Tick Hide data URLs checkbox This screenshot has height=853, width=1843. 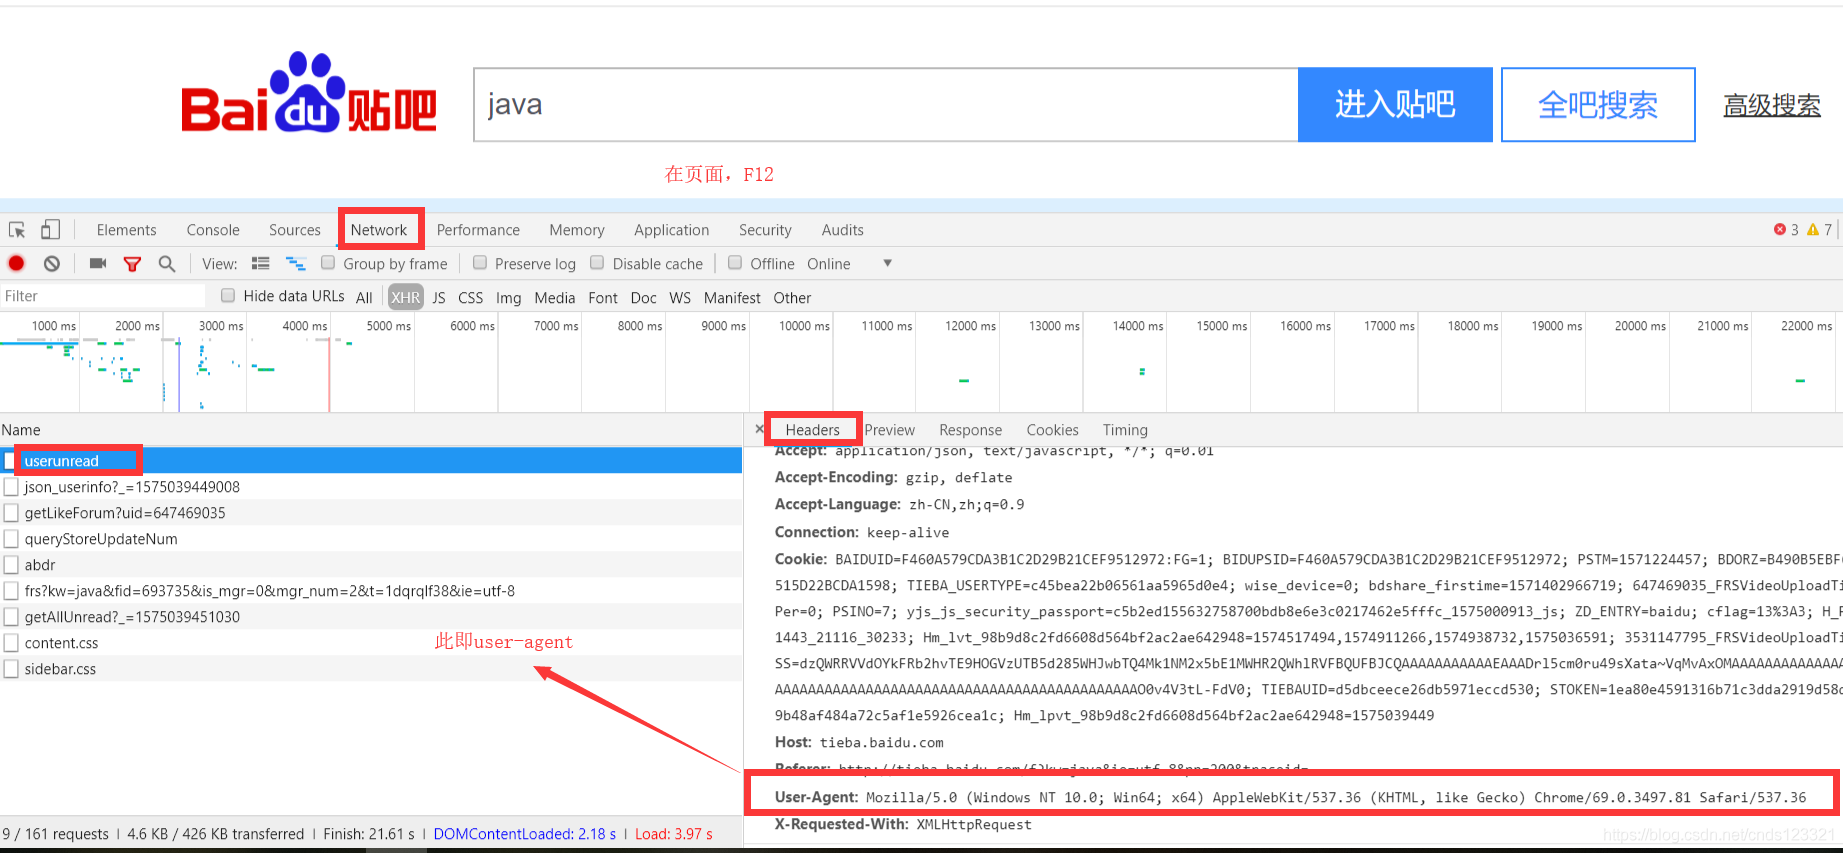pos(228,296)
